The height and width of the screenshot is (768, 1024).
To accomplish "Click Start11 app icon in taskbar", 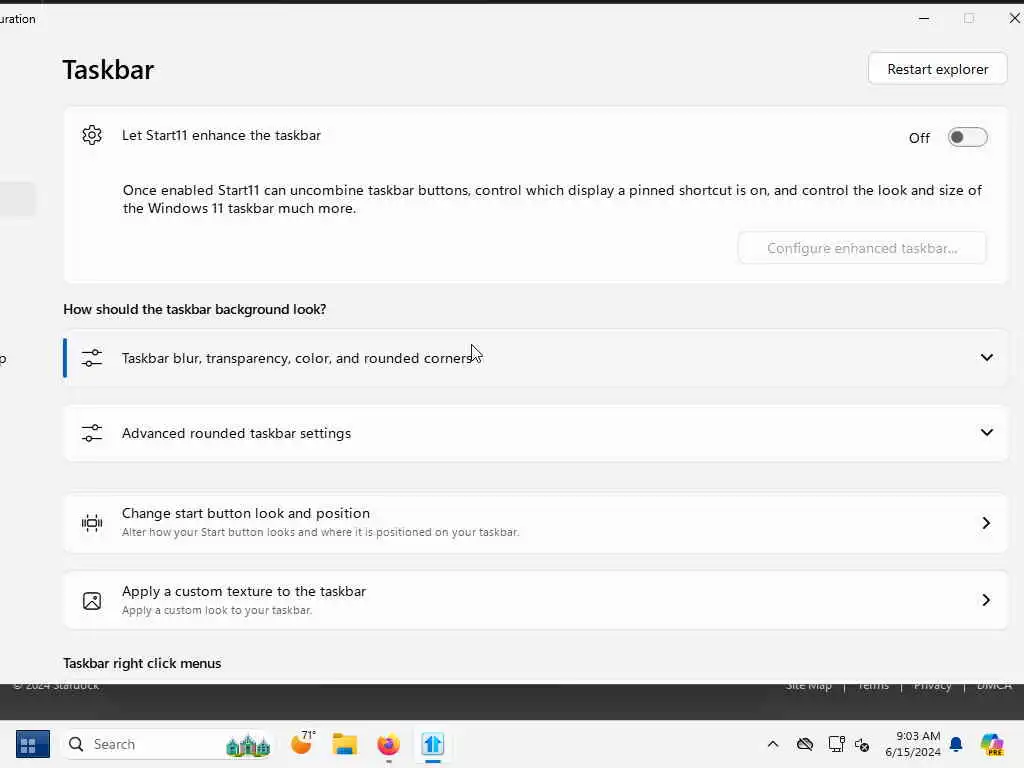I will tap(432, 744).
